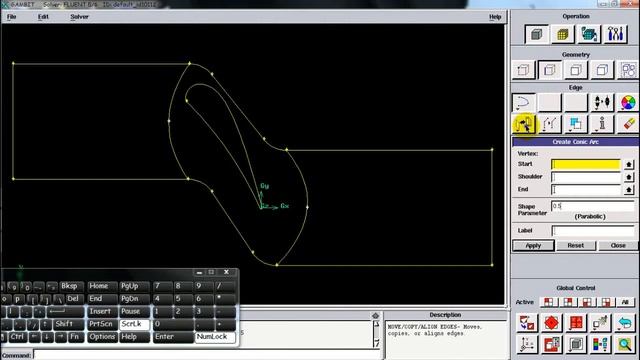Click the Select Preset Configuration red grid icon
The width and height of the screenshot is (640, 360).
coord(576,323)
